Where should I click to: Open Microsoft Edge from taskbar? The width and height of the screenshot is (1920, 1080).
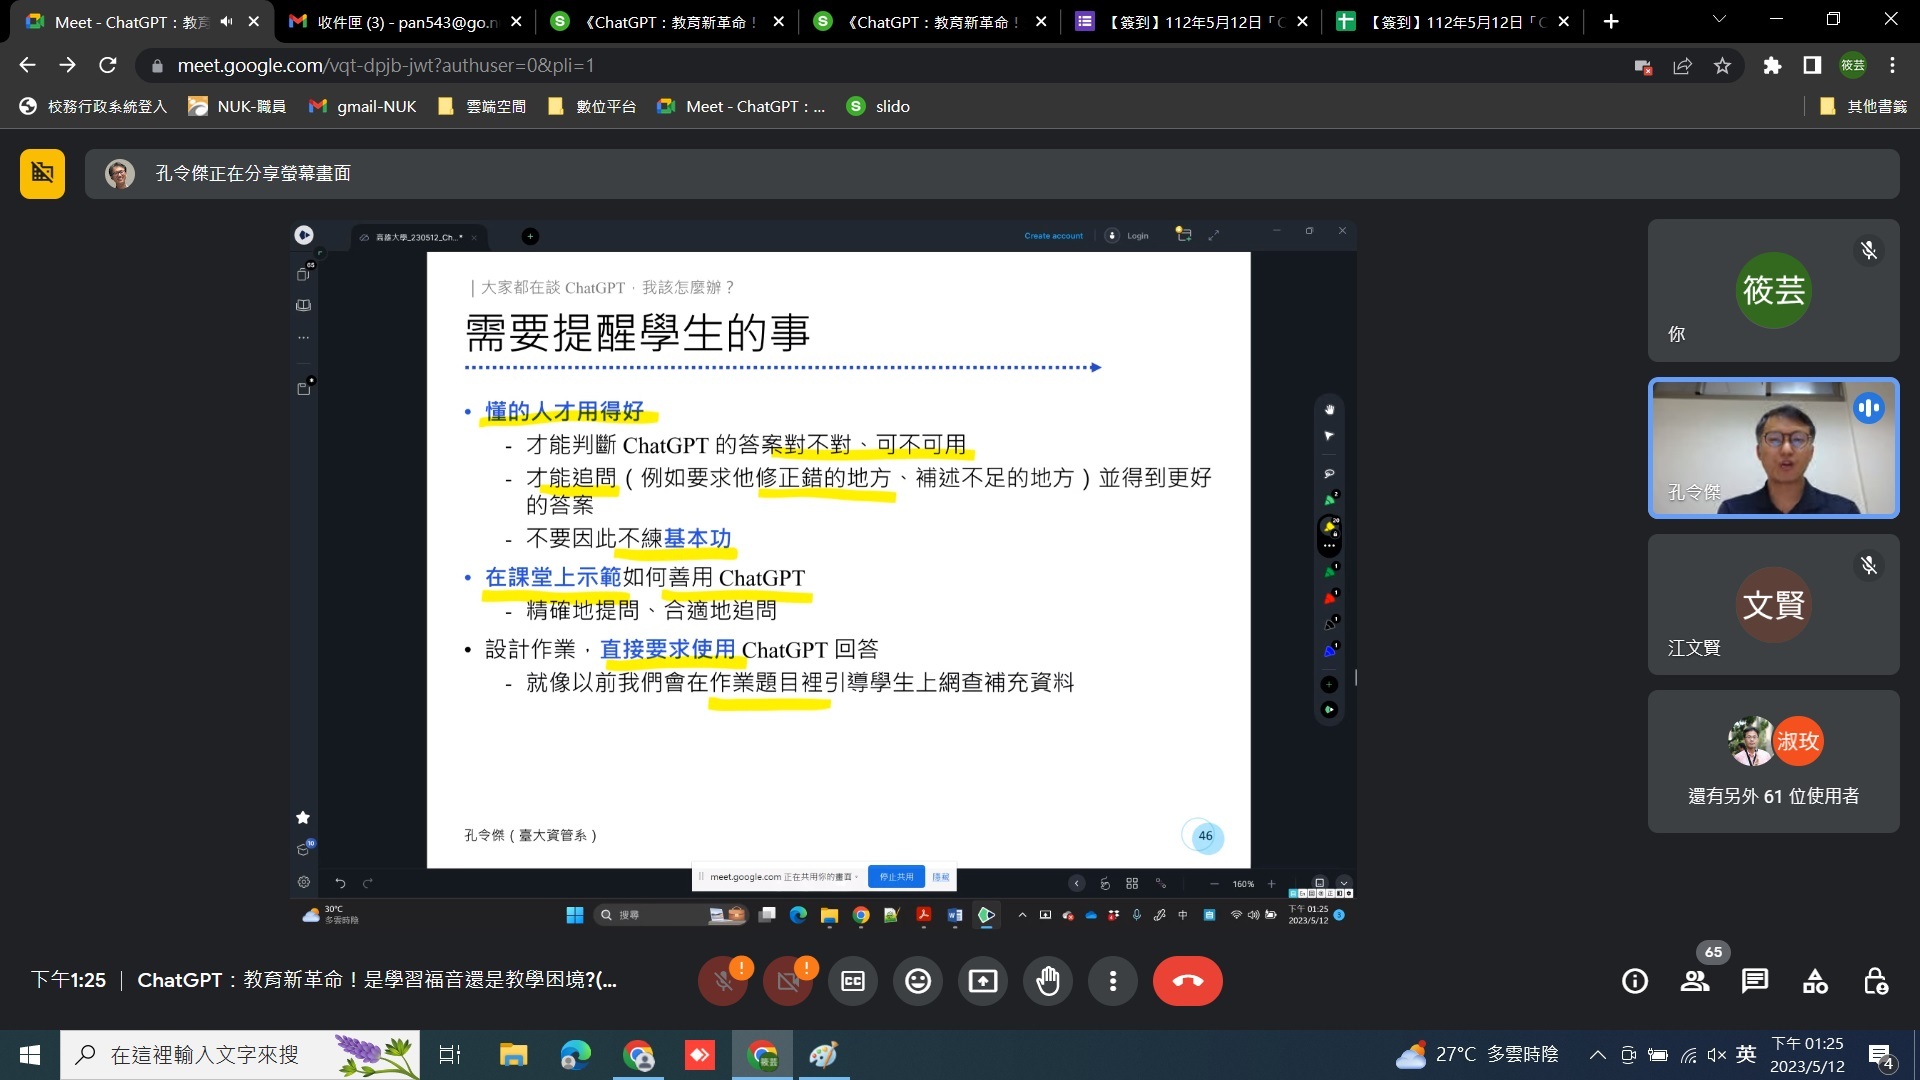point(576,1055)
